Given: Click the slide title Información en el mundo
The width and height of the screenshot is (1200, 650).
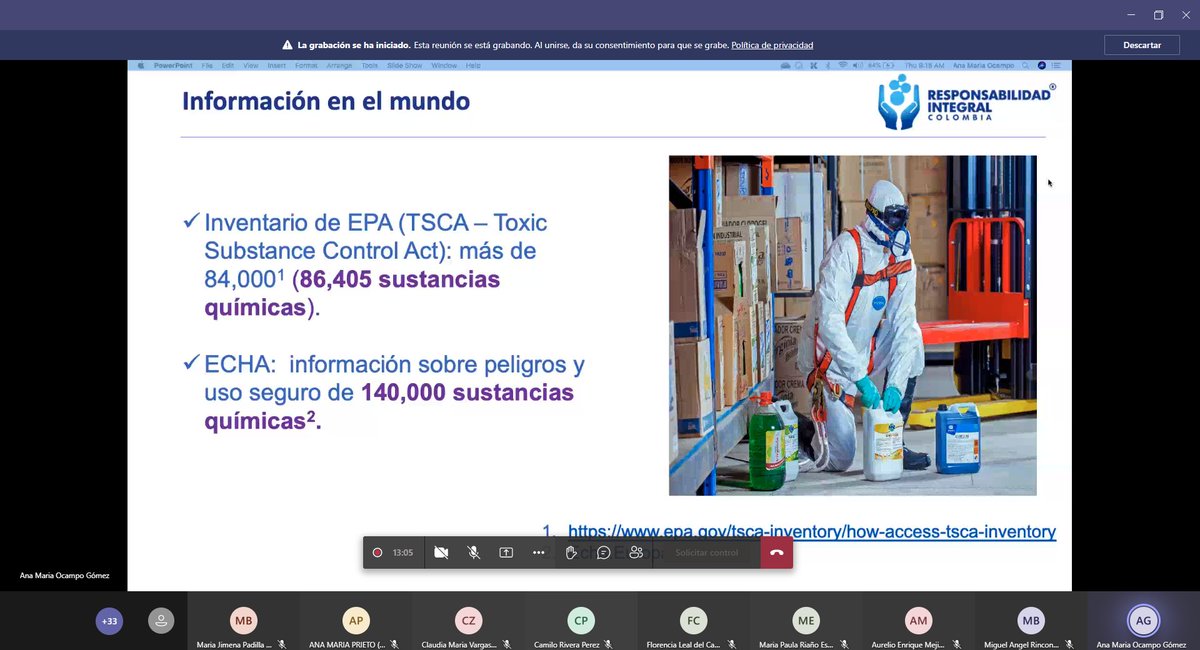Looking at the screenshot, I should [326, 101].
